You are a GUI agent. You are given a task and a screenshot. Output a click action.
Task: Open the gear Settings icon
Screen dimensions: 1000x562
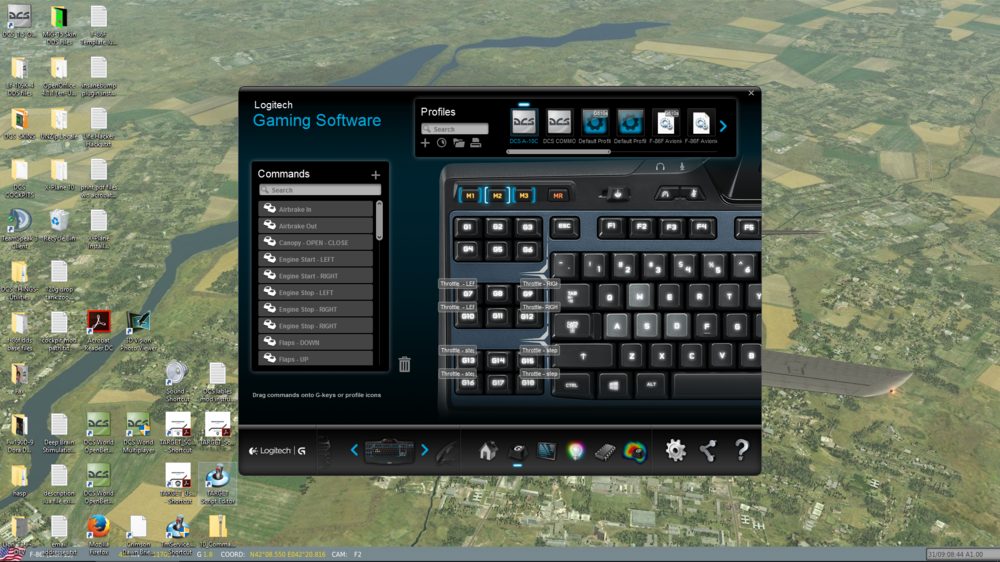(675, 450)
